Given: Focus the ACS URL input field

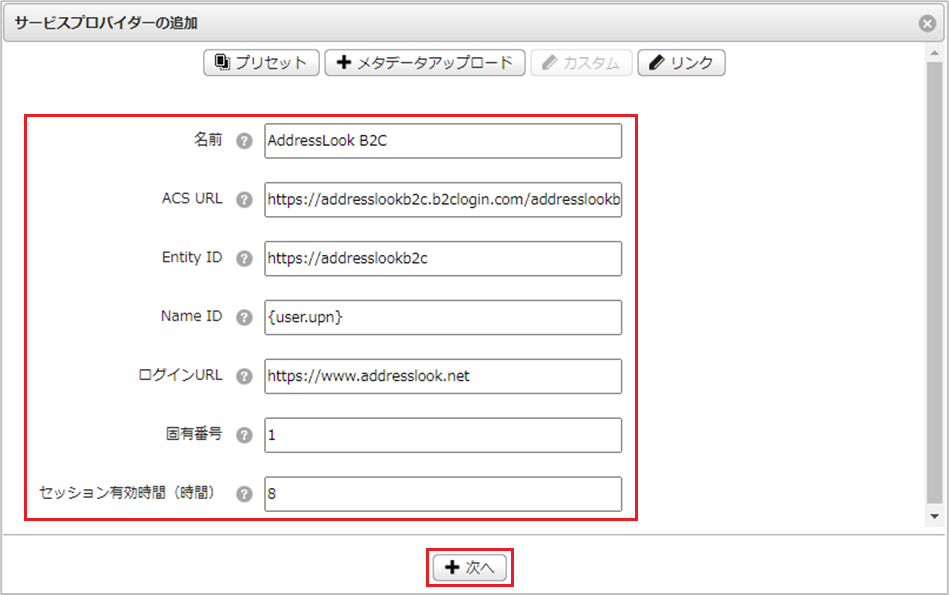Looking at the screenshot, I should (x=443, y=200).
